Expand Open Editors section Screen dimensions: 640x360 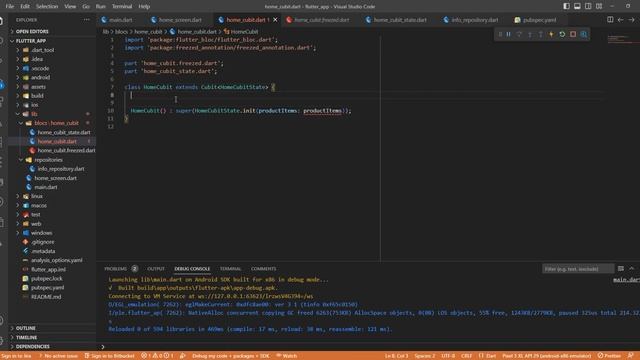click(x=52, y=31)
